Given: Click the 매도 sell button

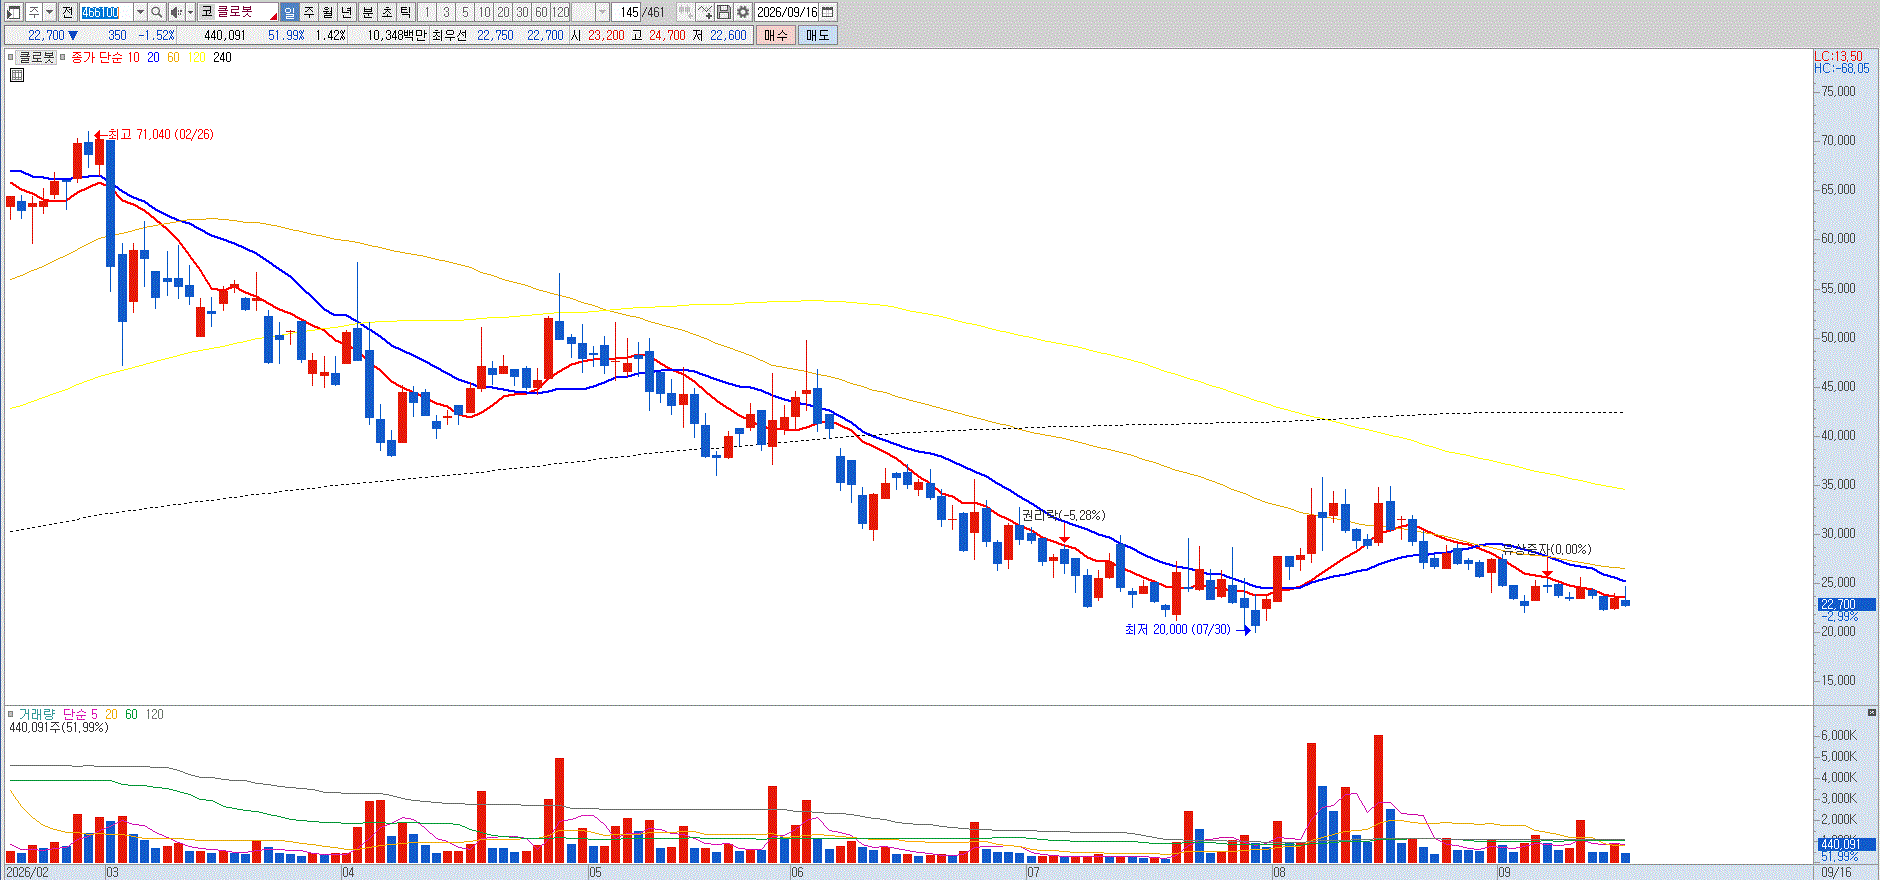Looking at the screenshot, I should tap(817, 35).
